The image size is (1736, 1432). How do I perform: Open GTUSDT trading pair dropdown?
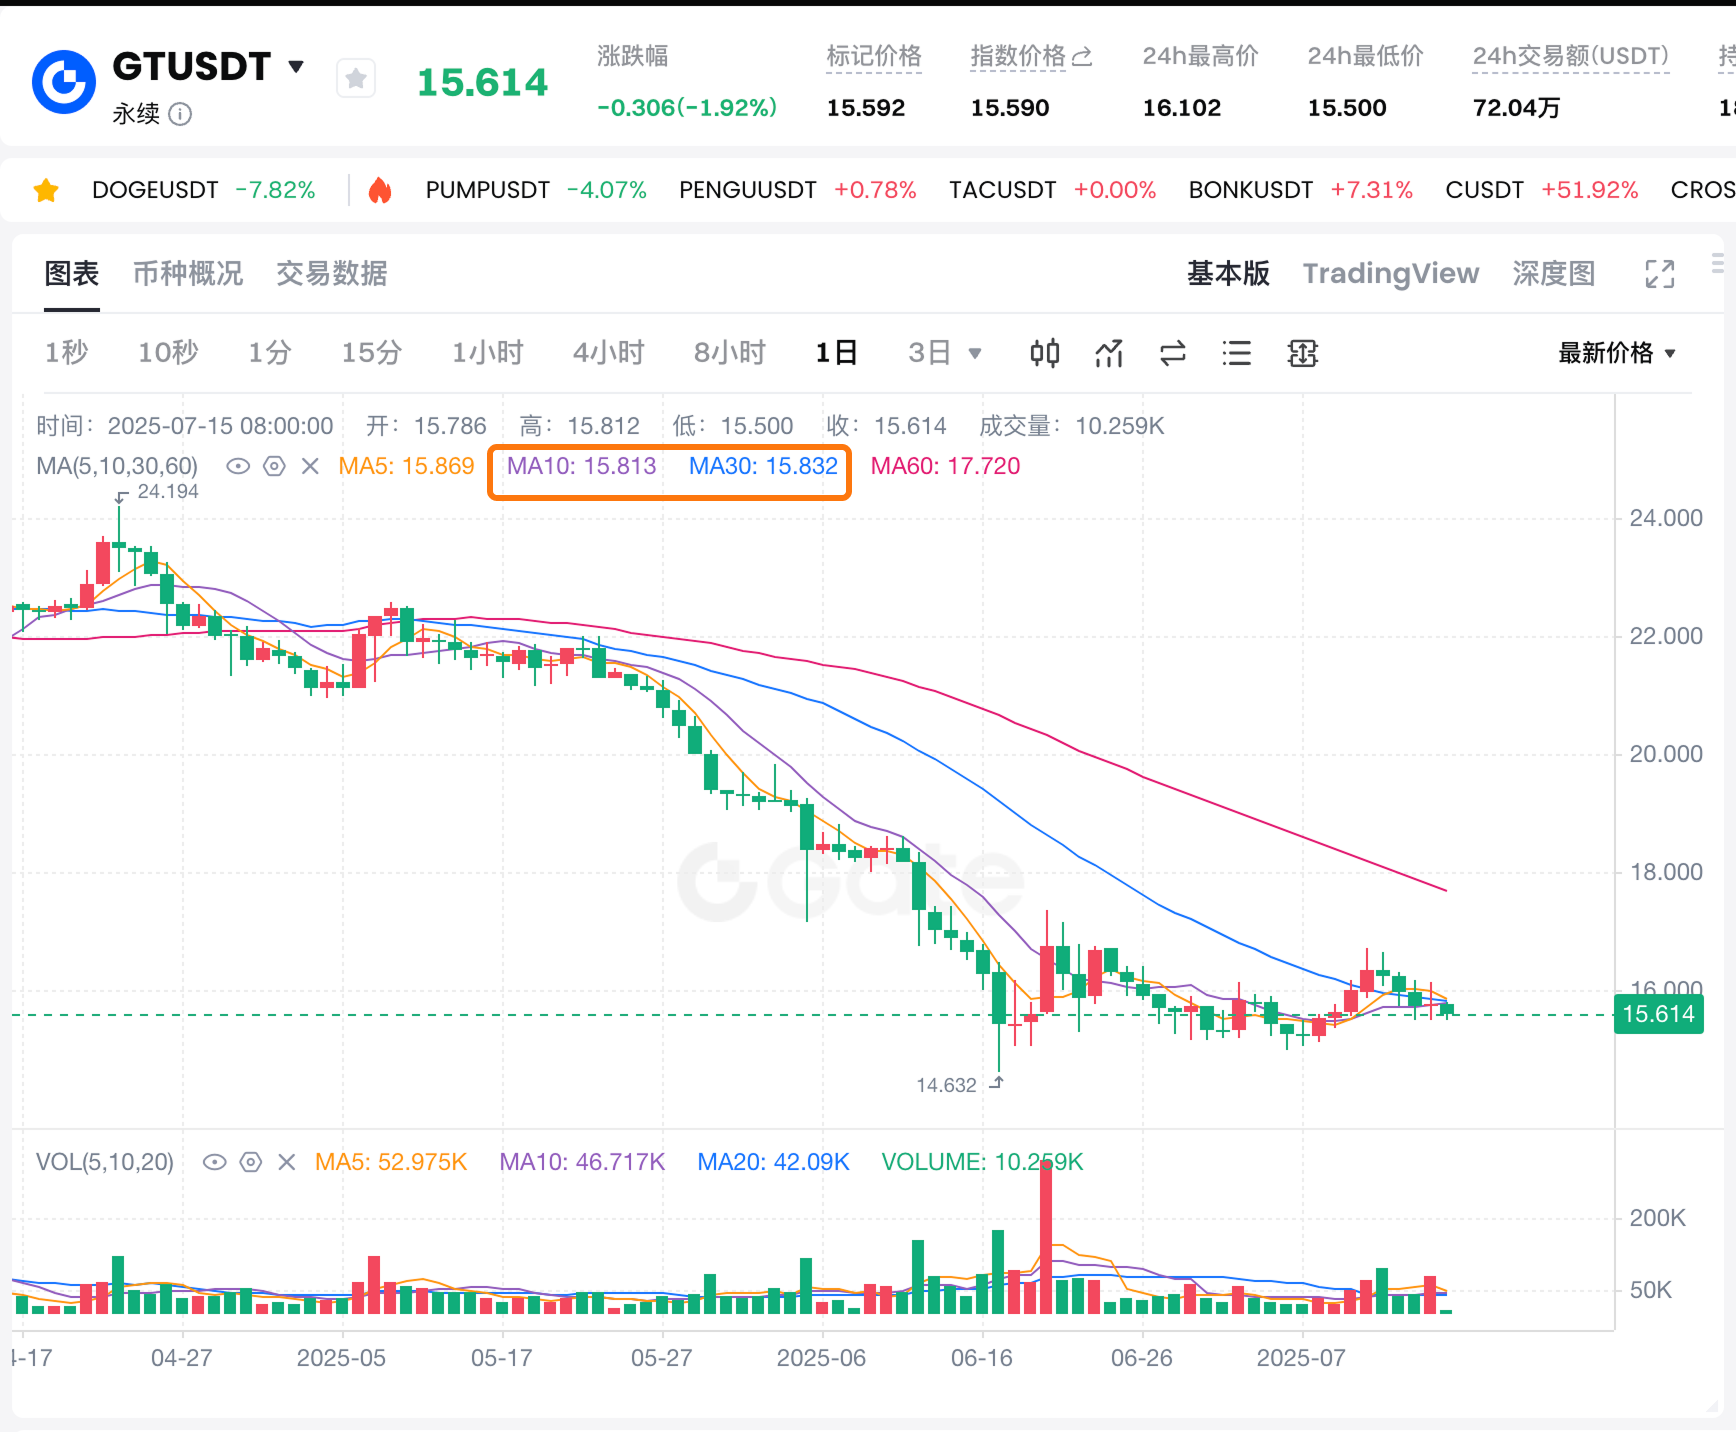pyautogui.click(x=296, y=67)
